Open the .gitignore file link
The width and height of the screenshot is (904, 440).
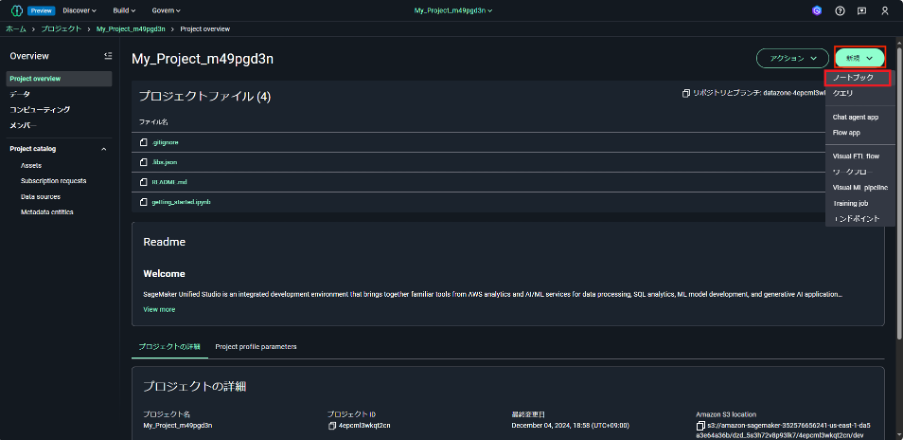coord(165,142)
